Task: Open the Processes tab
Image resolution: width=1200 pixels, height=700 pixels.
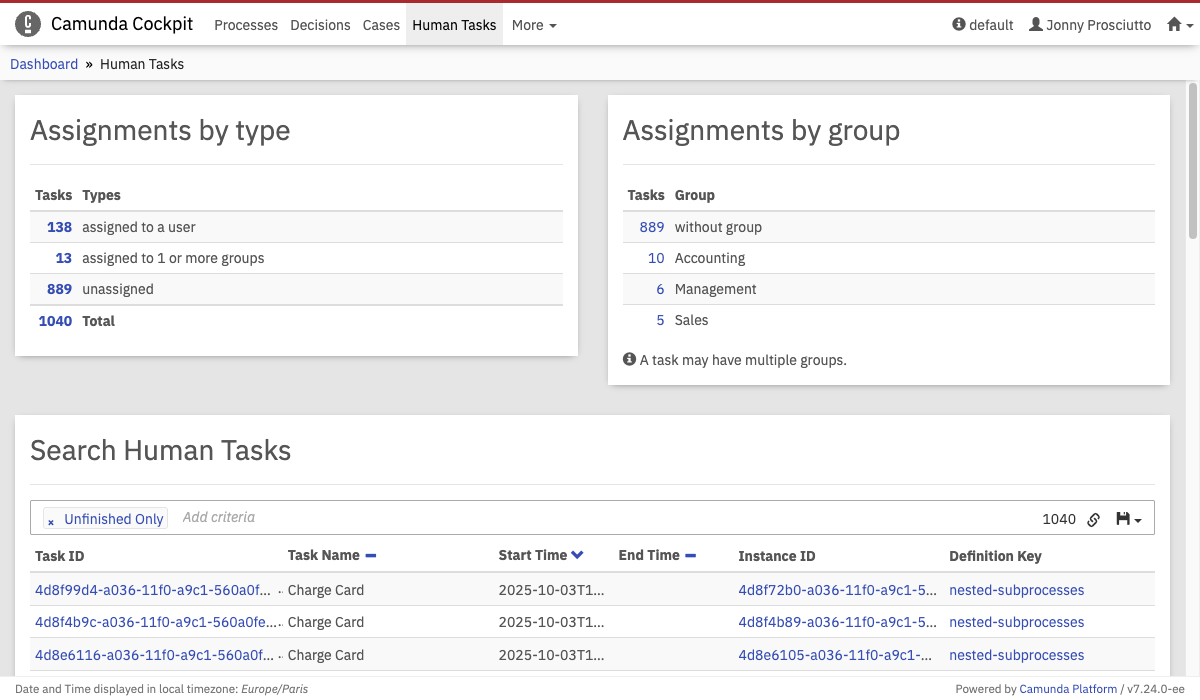Action: pyautogui.click(x=246, y=25)
